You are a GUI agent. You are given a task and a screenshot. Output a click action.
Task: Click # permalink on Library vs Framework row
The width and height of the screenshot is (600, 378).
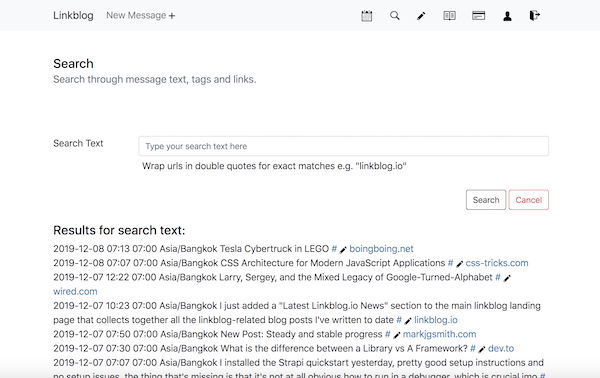click(473, 348)
